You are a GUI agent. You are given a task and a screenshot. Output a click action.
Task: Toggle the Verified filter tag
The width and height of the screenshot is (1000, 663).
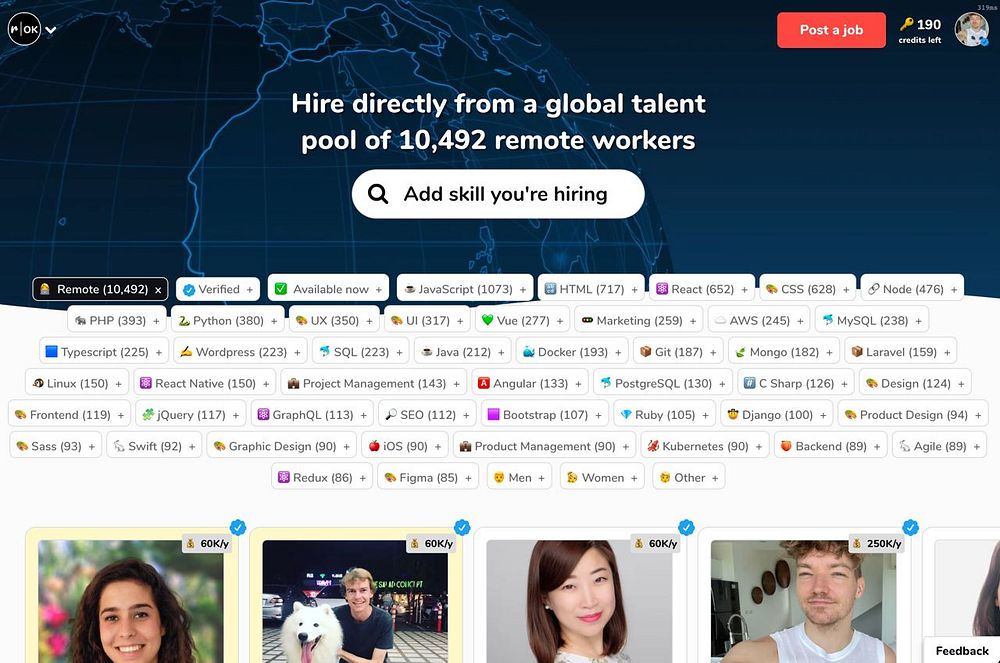tap(218, 289)
